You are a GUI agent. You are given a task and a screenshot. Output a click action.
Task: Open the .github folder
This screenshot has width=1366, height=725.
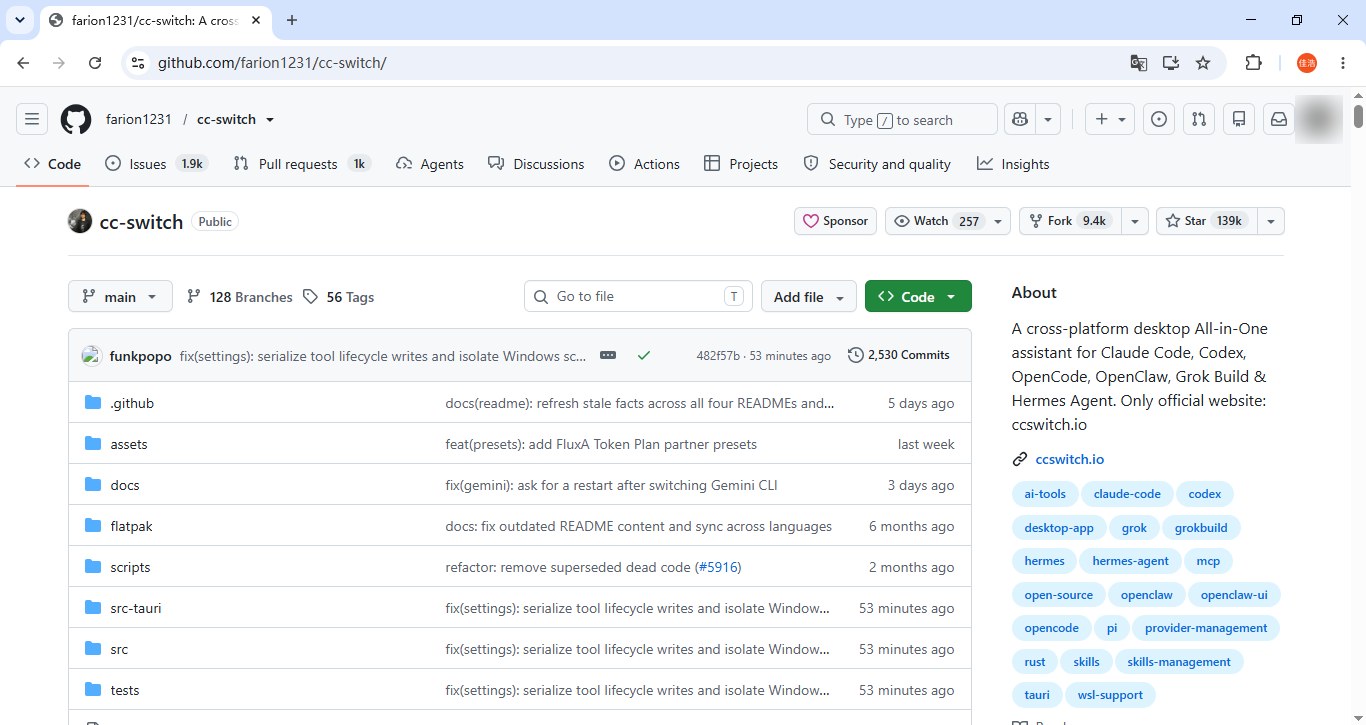132,403
